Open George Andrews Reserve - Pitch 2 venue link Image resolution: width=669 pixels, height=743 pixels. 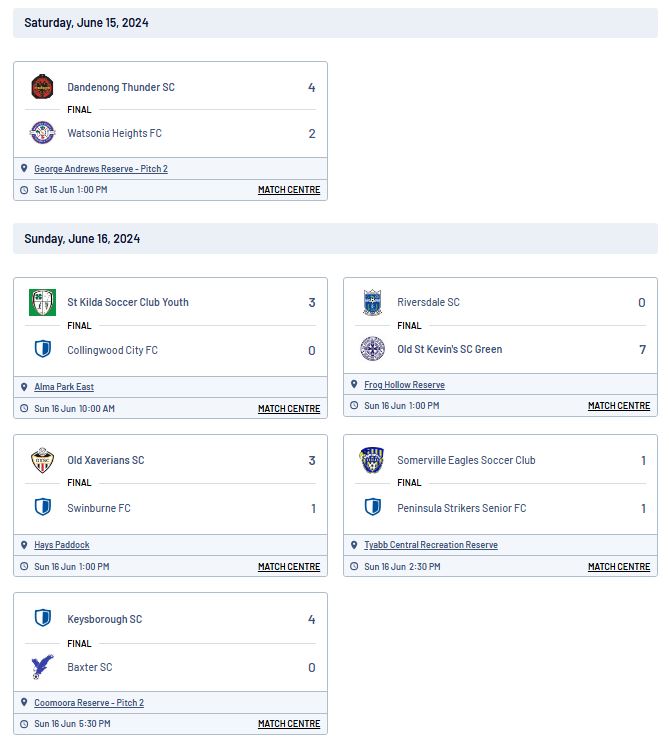[x=101, y=169]
